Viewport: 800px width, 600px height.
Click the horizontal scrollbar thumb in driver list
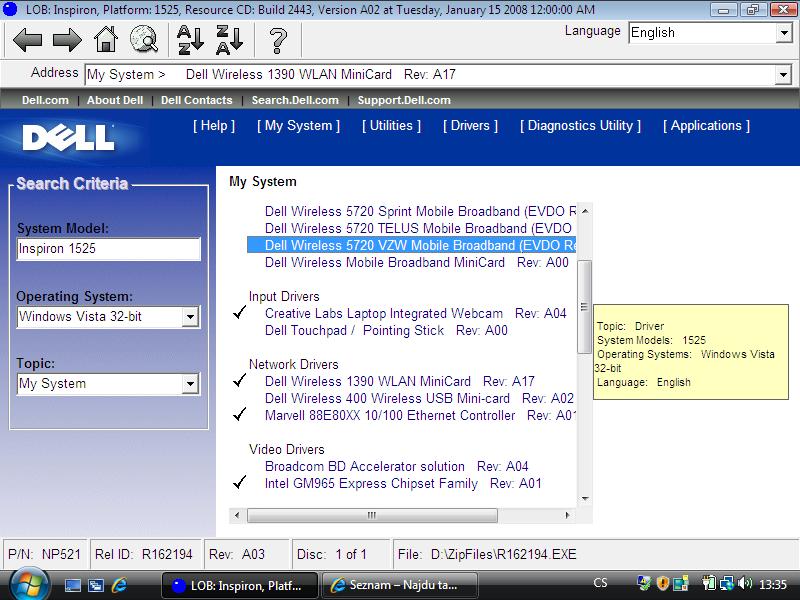372,515
